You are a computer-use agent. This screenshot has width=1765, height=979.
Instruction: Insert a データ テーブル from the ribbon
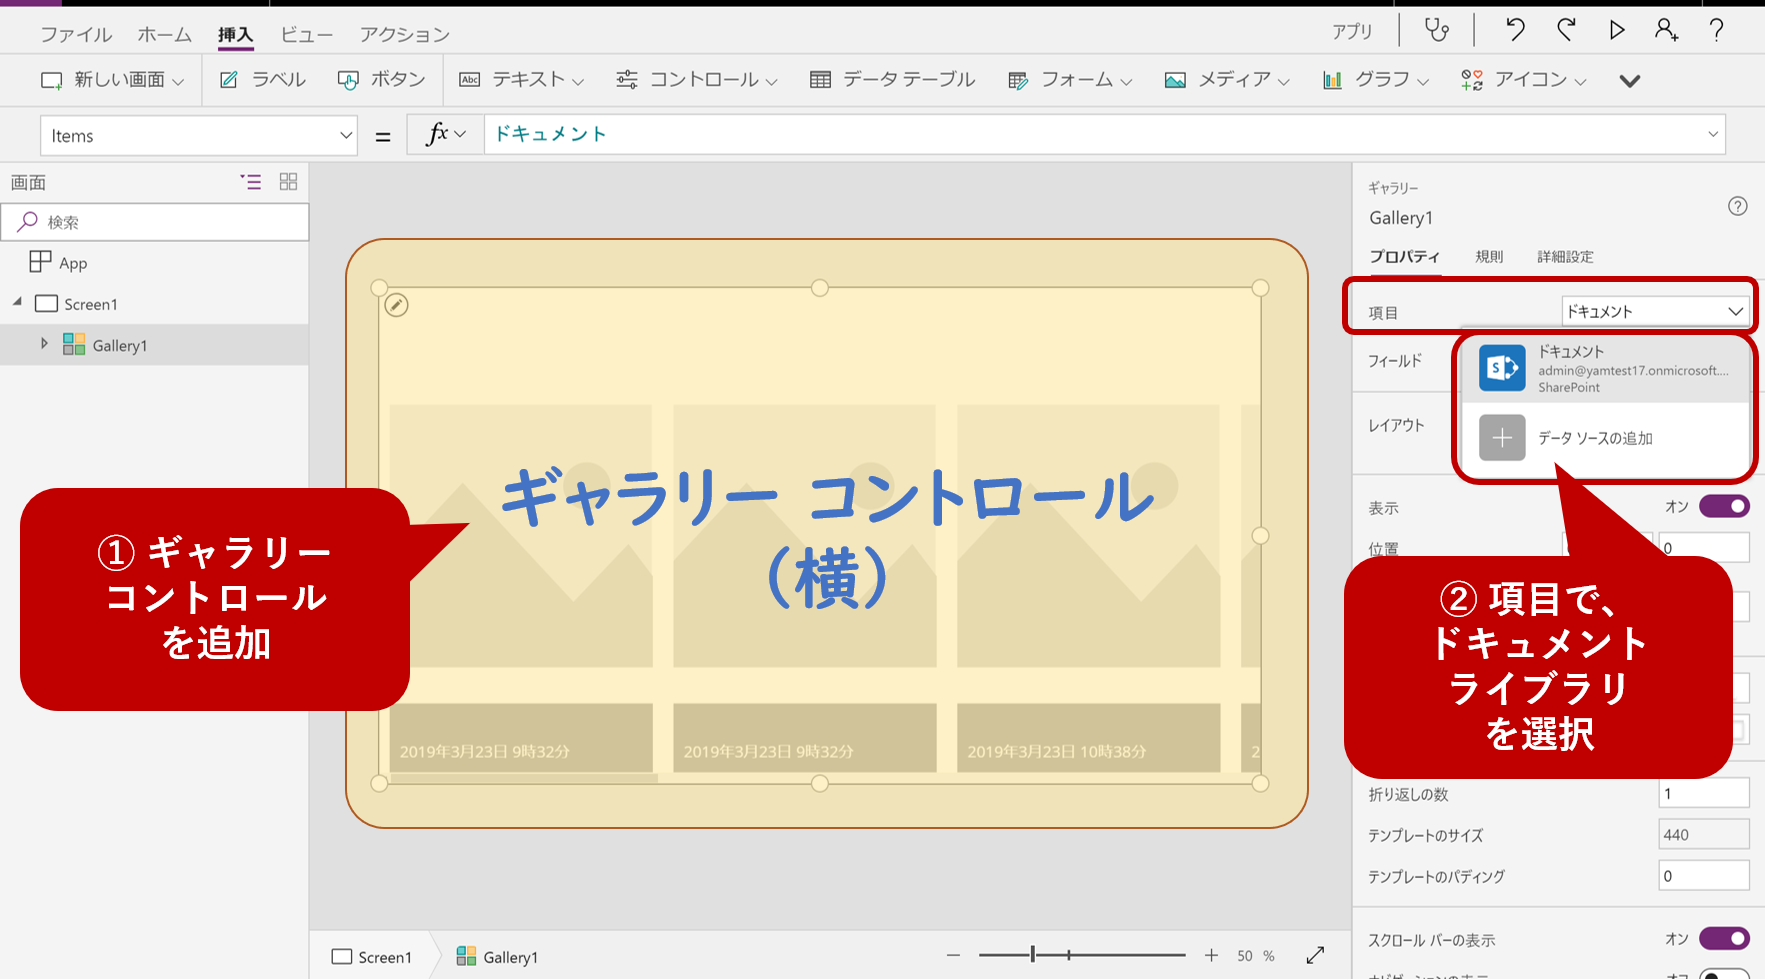coord(891,80)
